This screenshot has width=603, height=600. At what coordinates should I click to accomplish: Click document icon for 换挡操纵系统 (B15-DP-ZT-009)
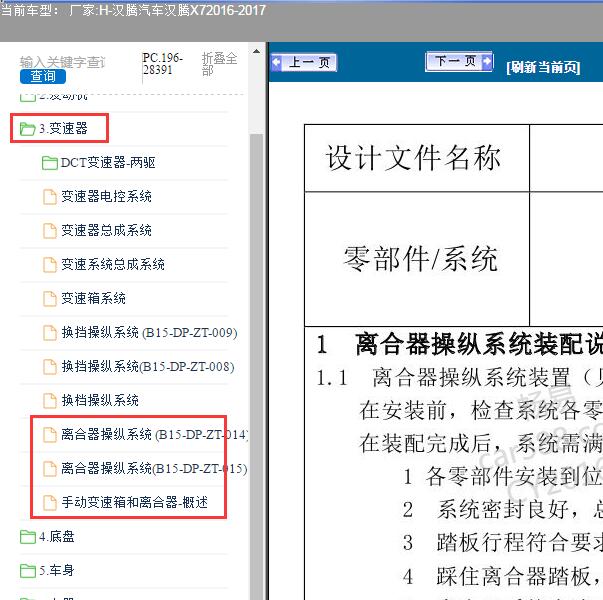click(50, 333)
